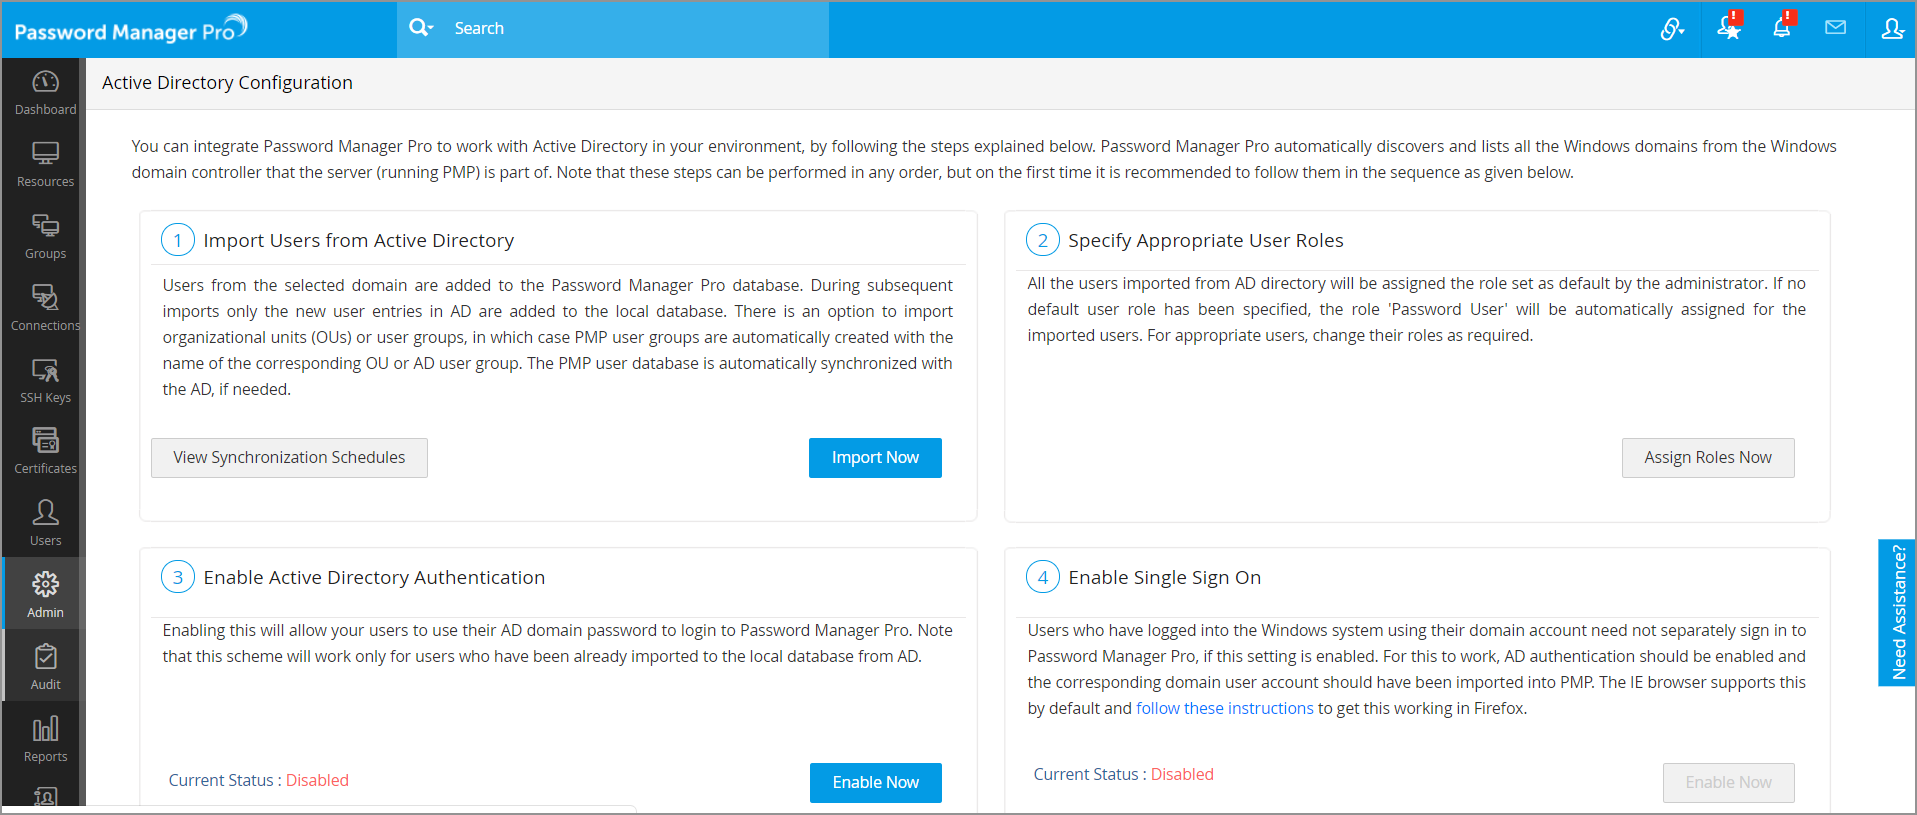Open the bell notifications icon

[1782, 27]
